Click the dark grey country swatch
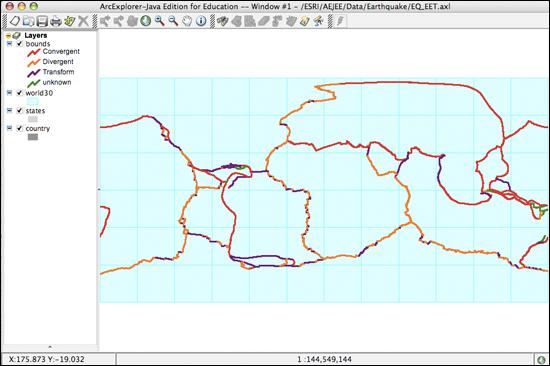Viewport: 550px width, 366px height. pos(33,137)
